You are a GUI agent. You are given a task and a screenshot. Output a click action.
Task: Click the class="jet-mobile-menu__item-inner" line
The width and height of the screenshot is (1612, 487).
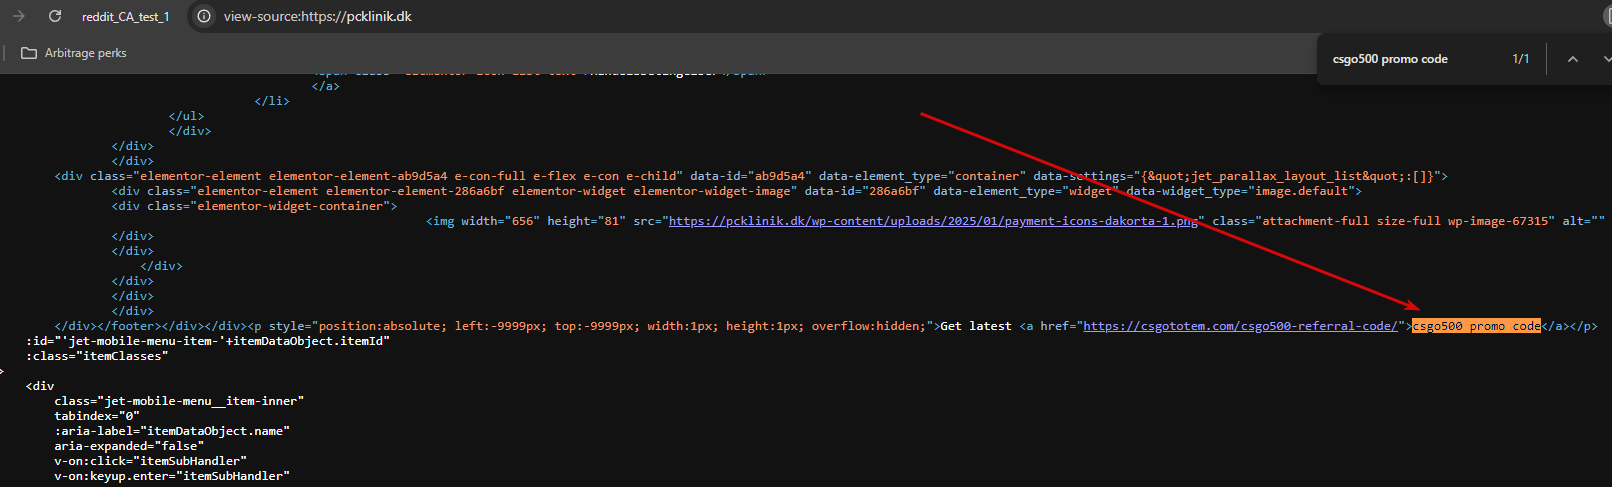tap(179, 401)
